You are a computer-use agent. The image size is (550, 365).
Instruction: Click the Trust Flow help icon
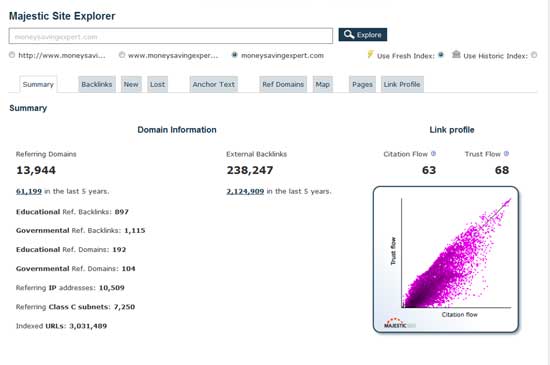(506, 154)
